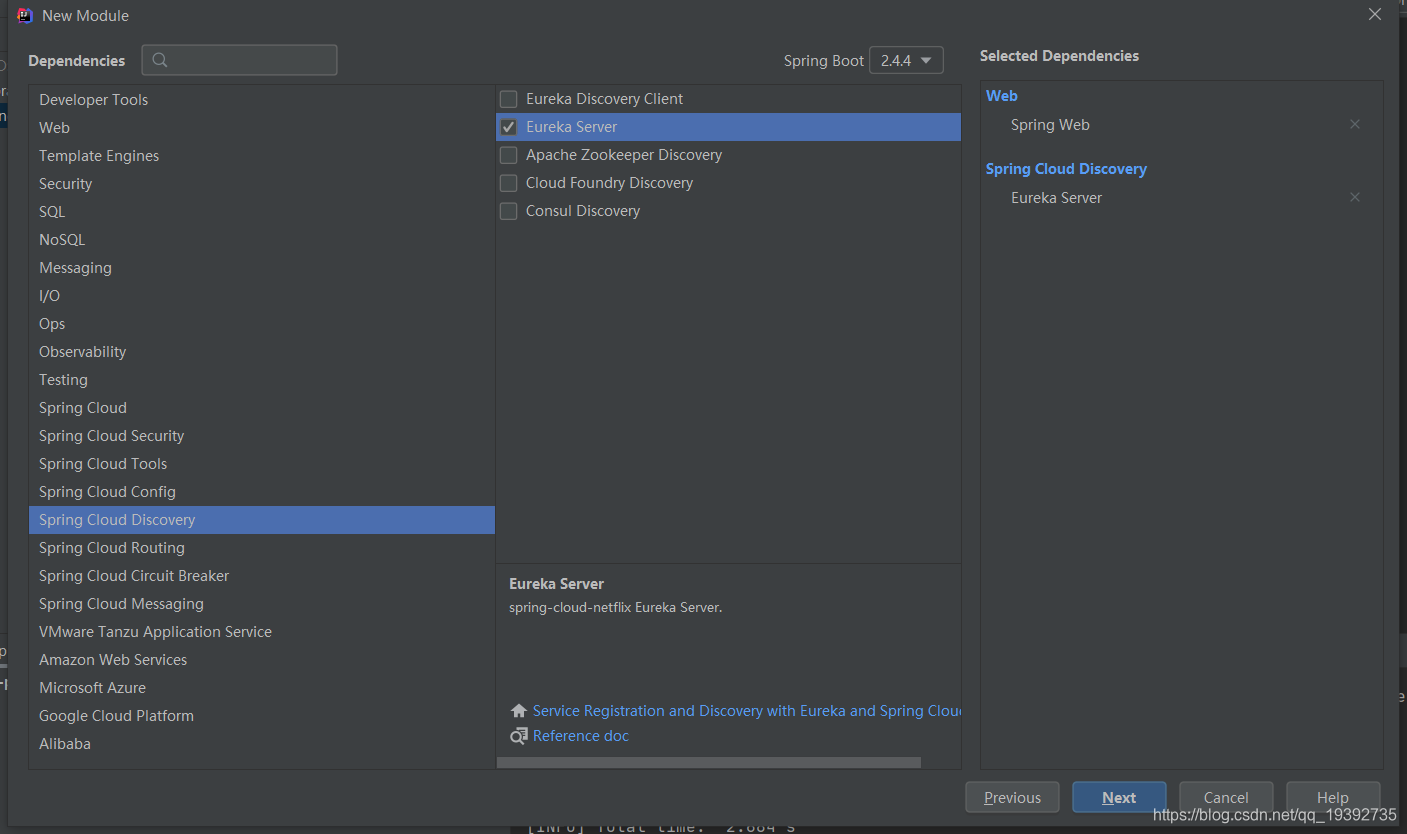Select the Spring Cloud category
The height and width of the screenshot is (834, 1407).
click(x=262, y=408)
